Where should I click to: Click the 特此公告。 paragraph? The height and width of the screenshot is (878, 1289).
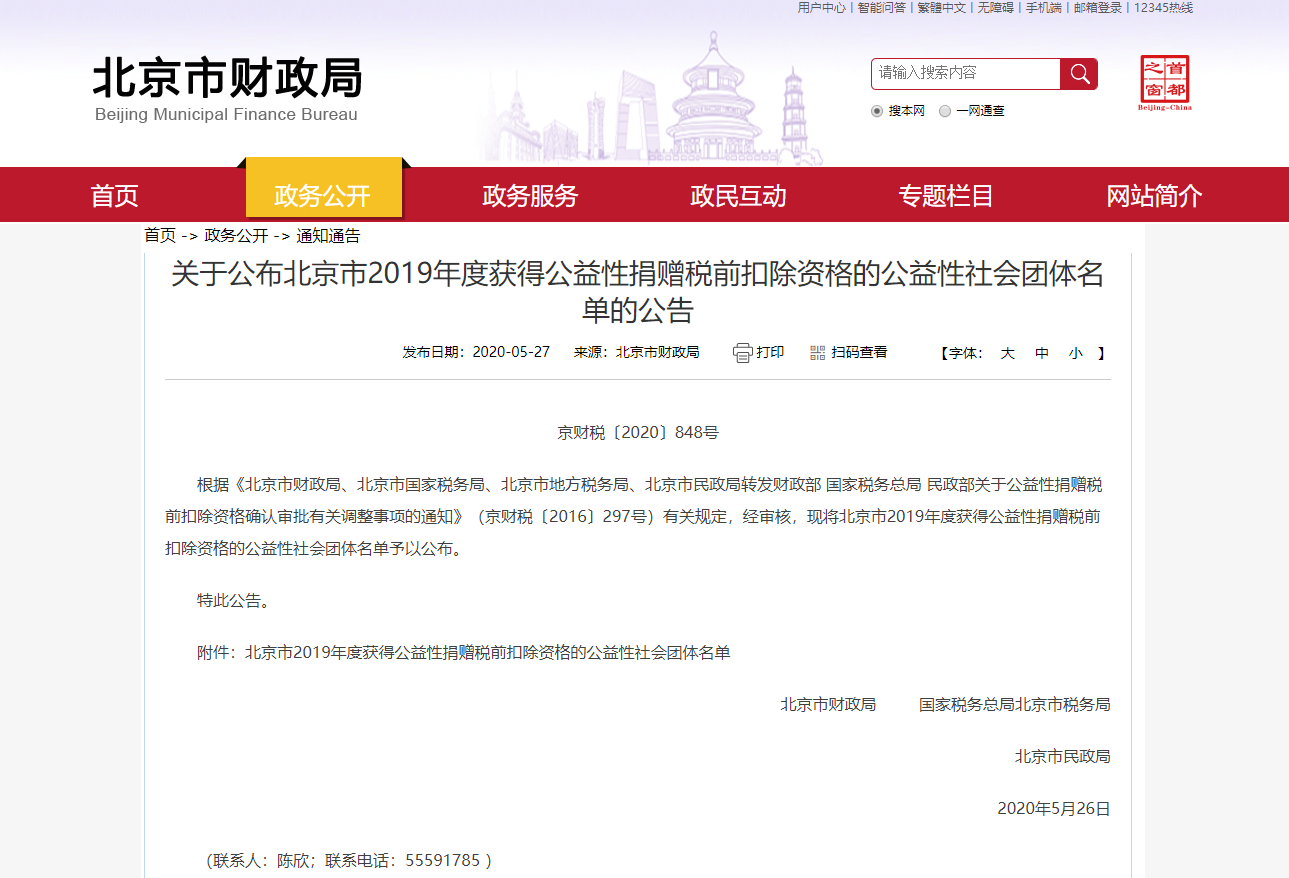click(233, 601)
